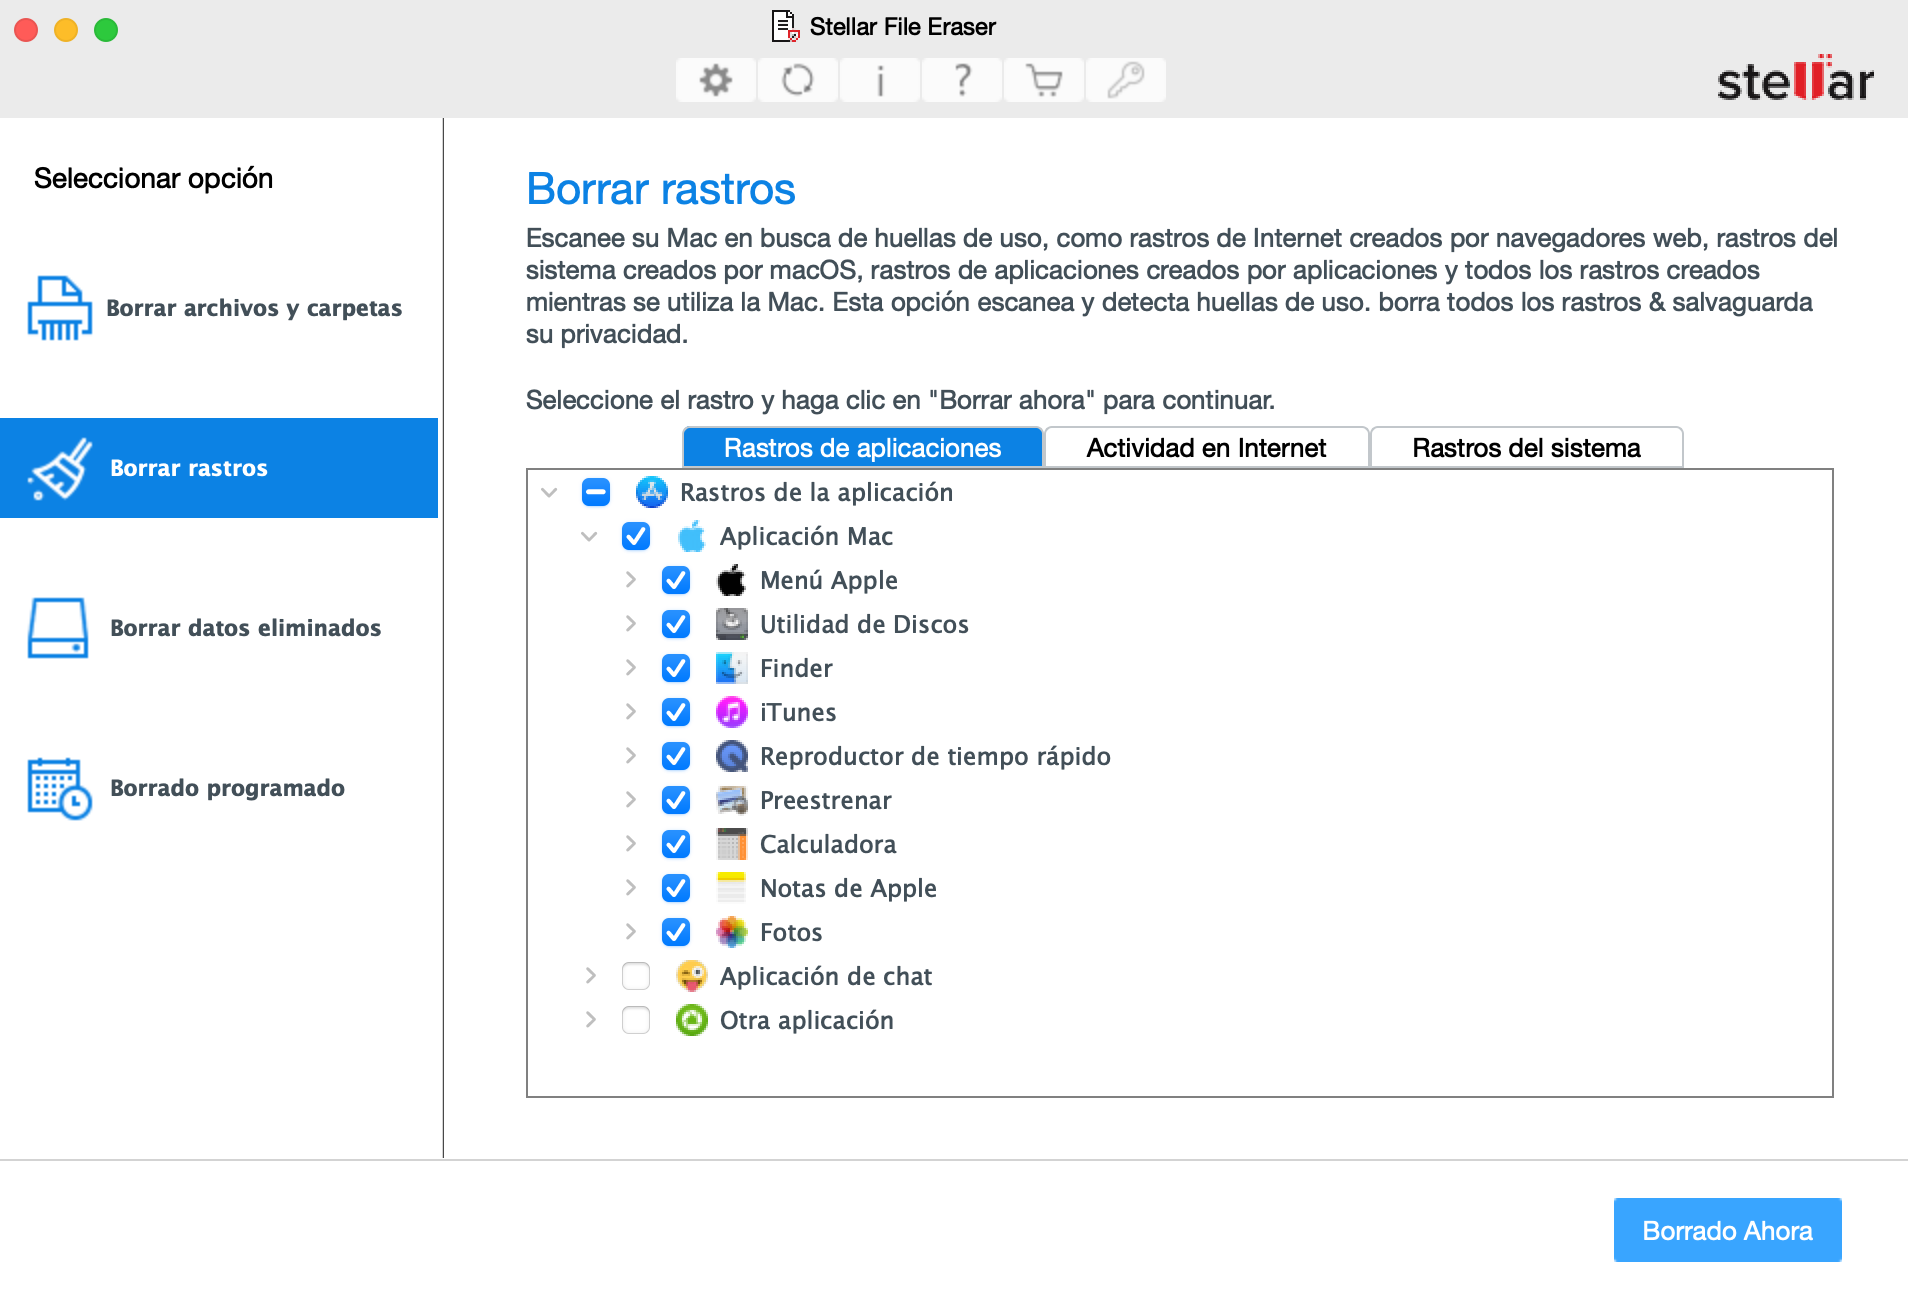Click the key activation icon

tap(1126, 80)
